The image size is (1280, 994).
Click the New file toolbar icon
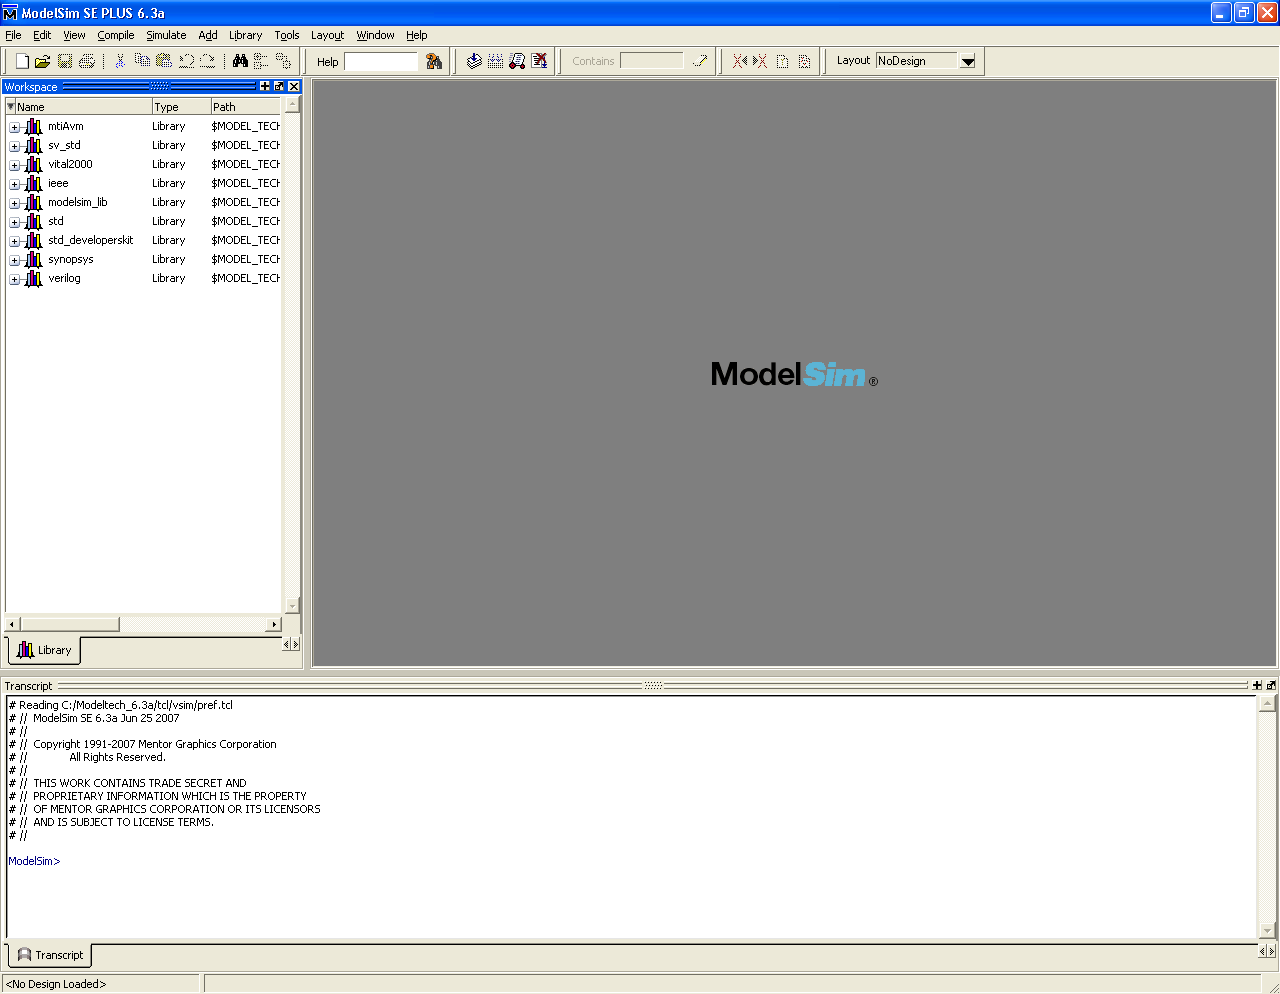pos(22,61)
